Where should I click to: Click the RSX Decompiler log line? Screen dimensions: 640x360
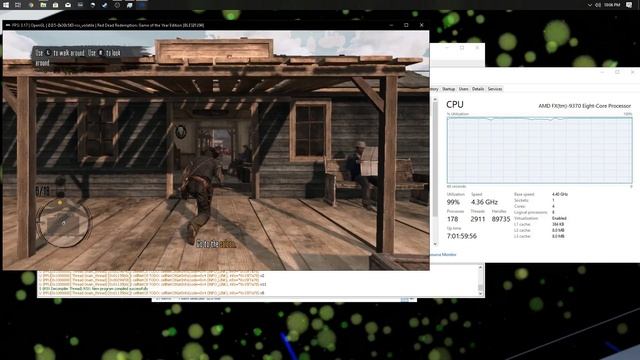[94, 289]
